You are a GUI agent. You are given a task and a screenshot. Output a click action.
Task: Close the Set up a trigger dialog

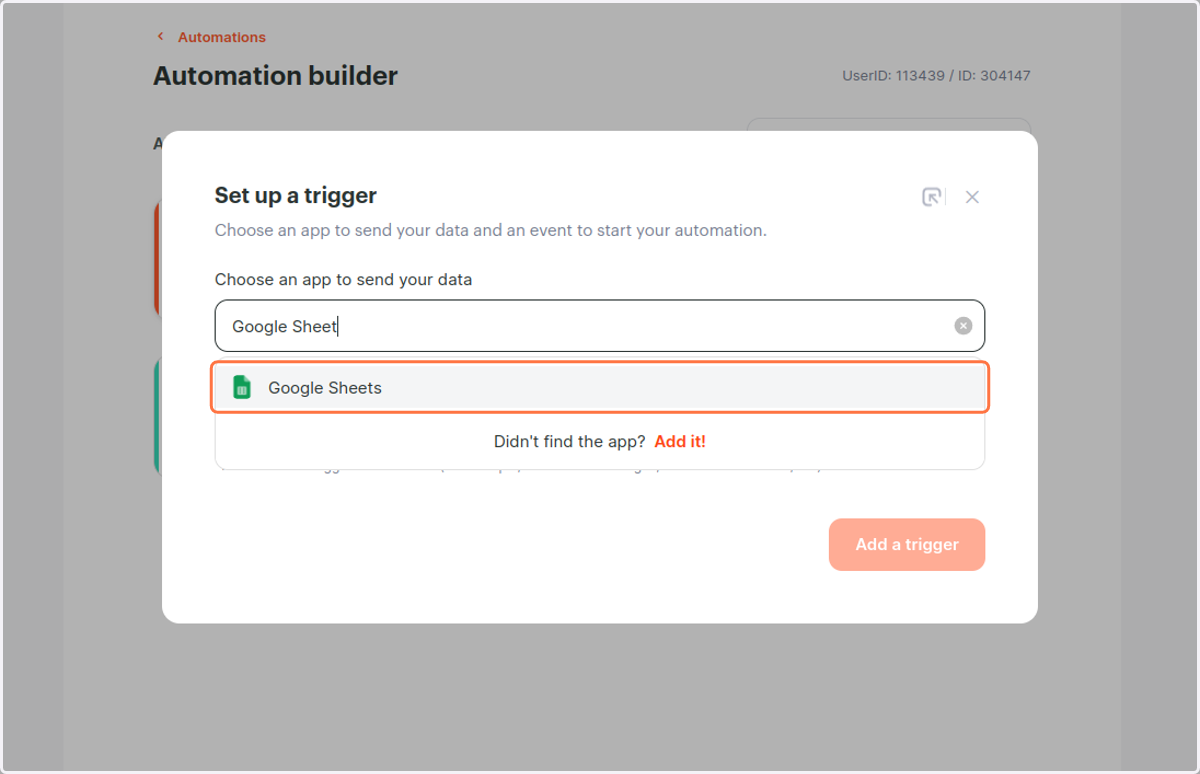pyautogui.click(x=972, y=197)
